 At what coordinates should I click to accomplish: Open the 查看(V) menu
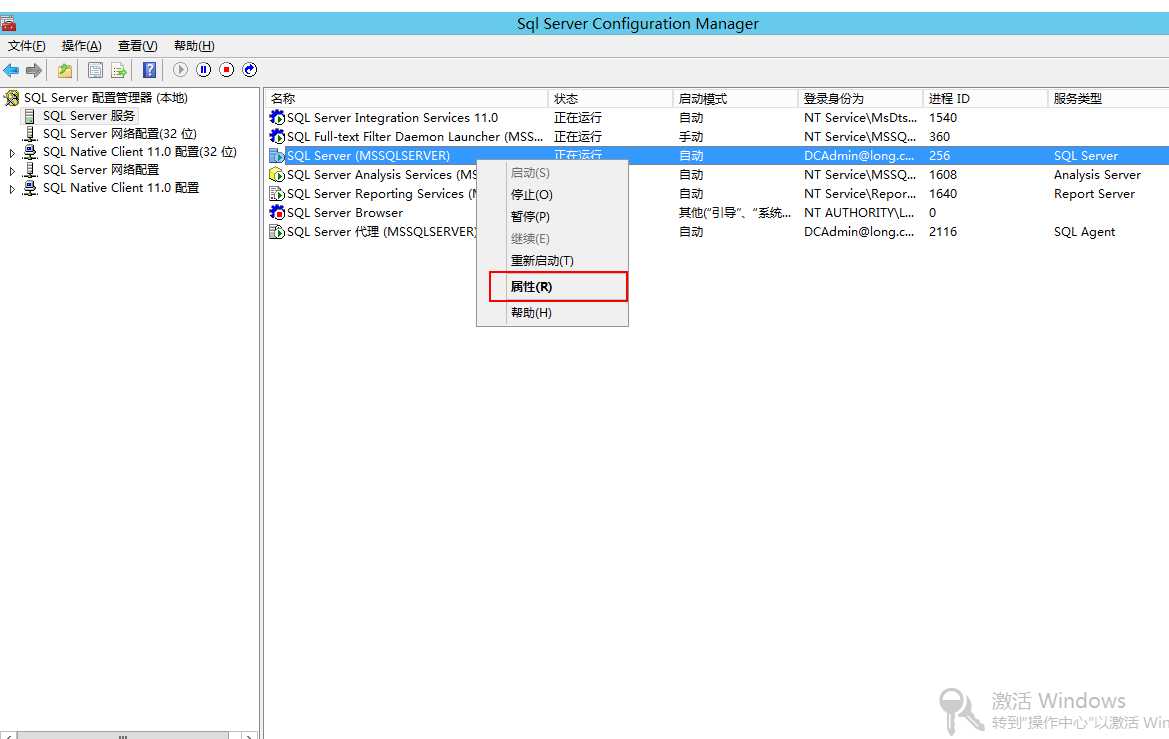pyautogui.click(x=137, y=46)
